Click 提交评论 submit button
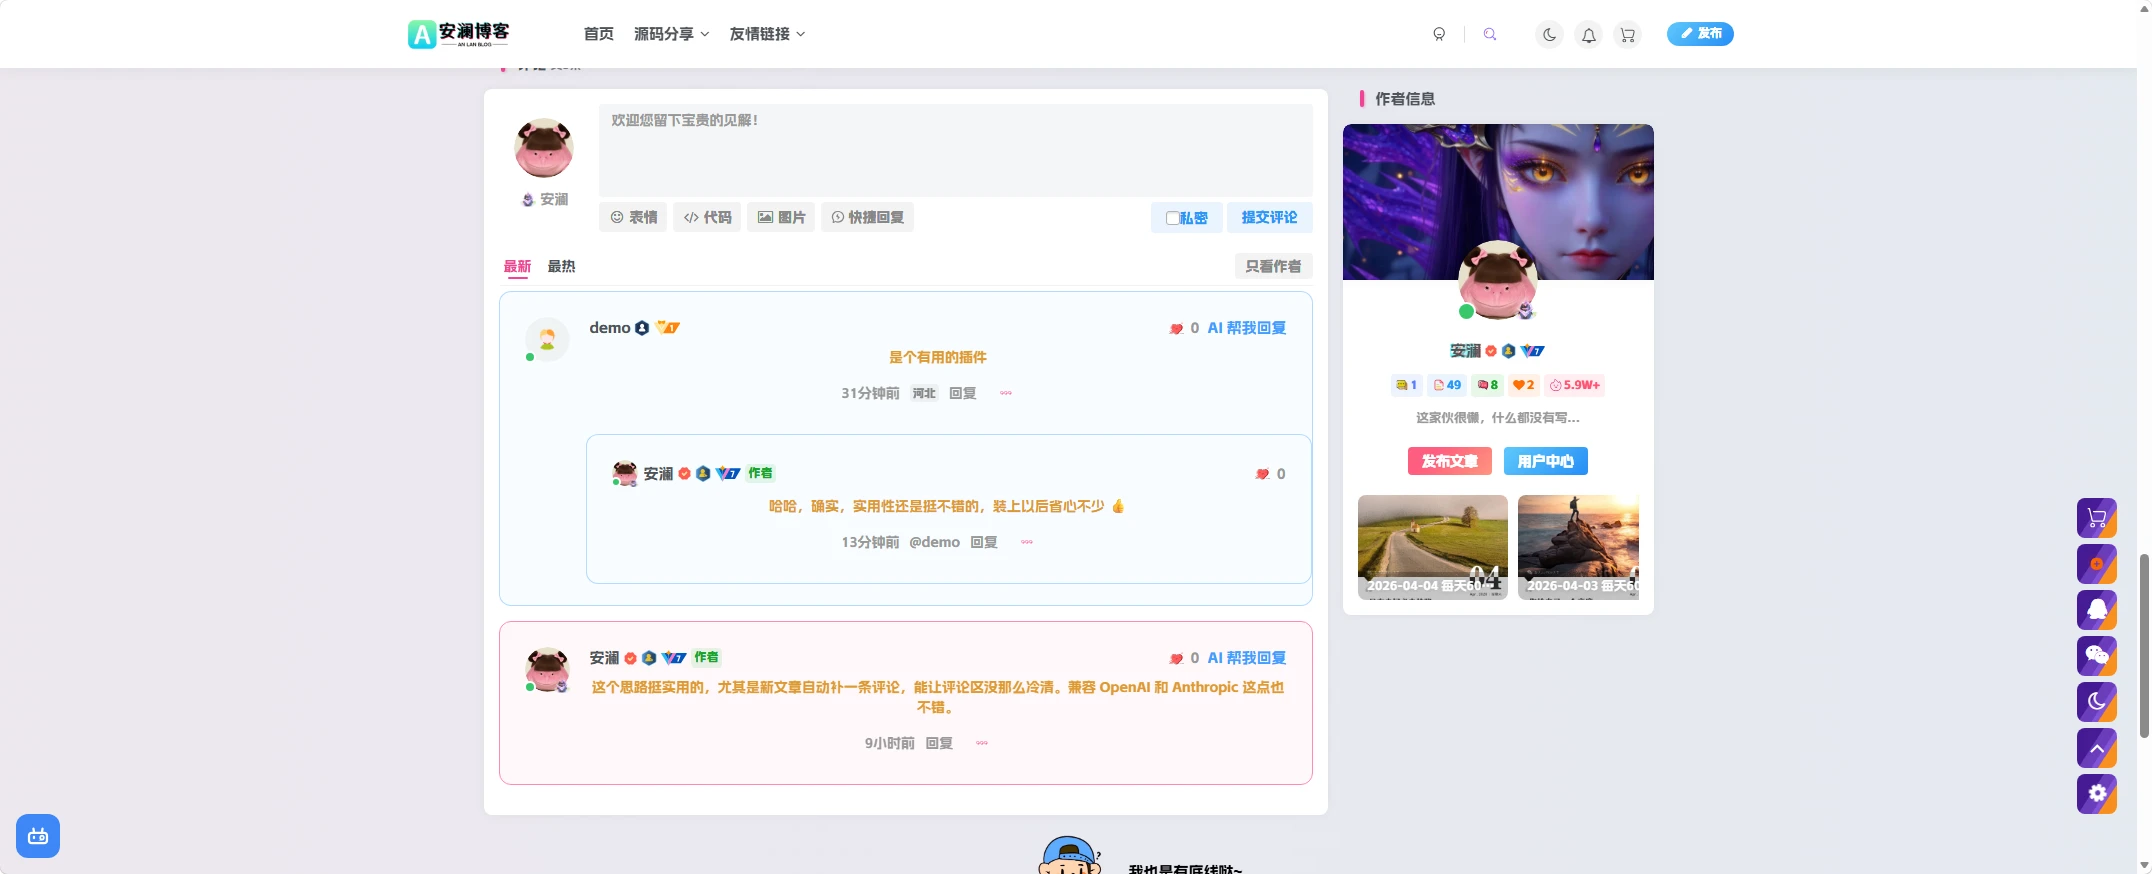The width and height of the screenshot is (2152, 874). tap(1269, 217)
